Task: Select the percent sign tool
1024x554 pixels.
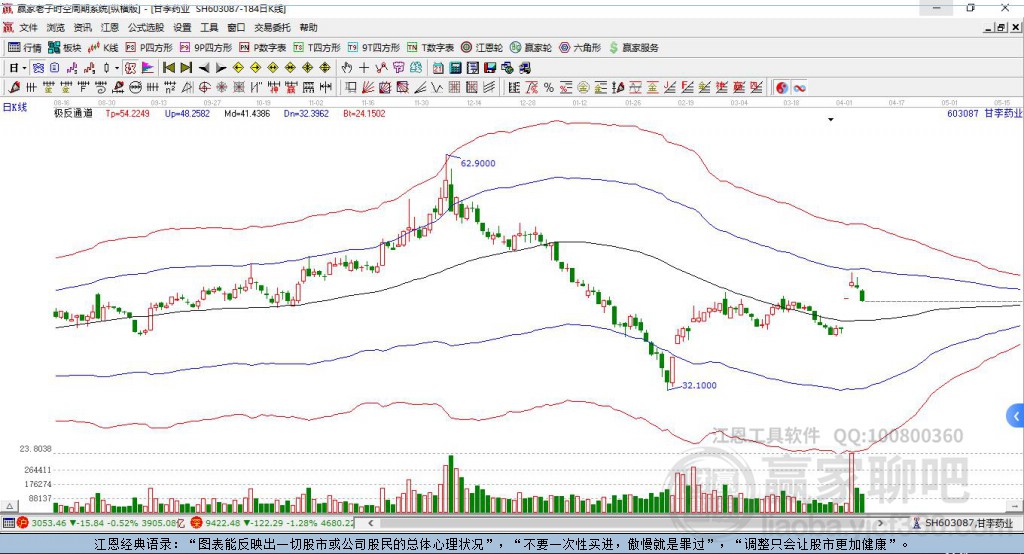Action: 549,87
